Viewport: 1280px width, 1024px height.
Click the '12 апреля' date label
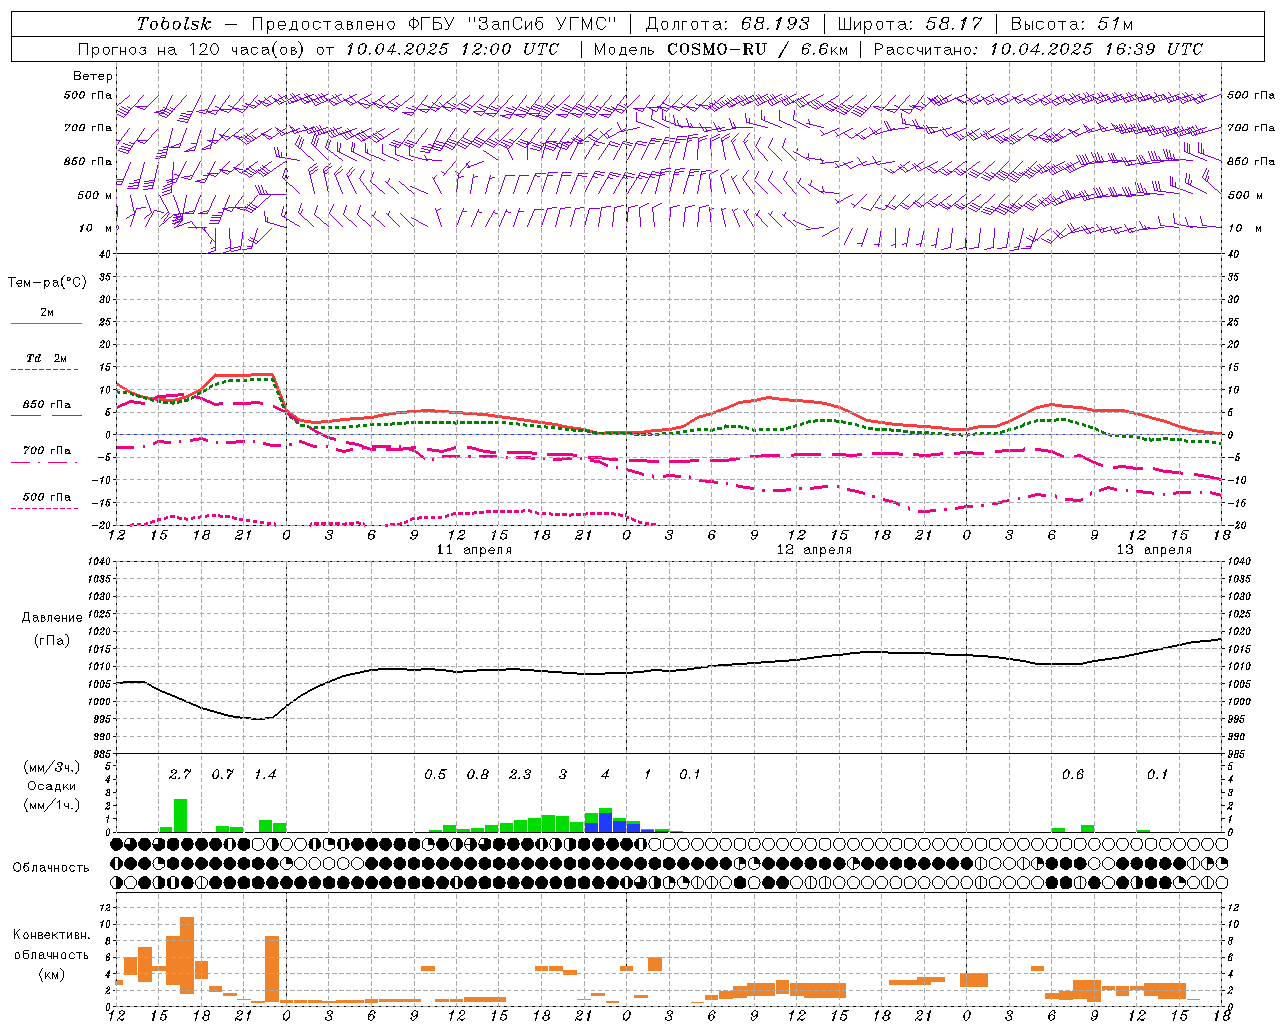[x=814, y=550]
